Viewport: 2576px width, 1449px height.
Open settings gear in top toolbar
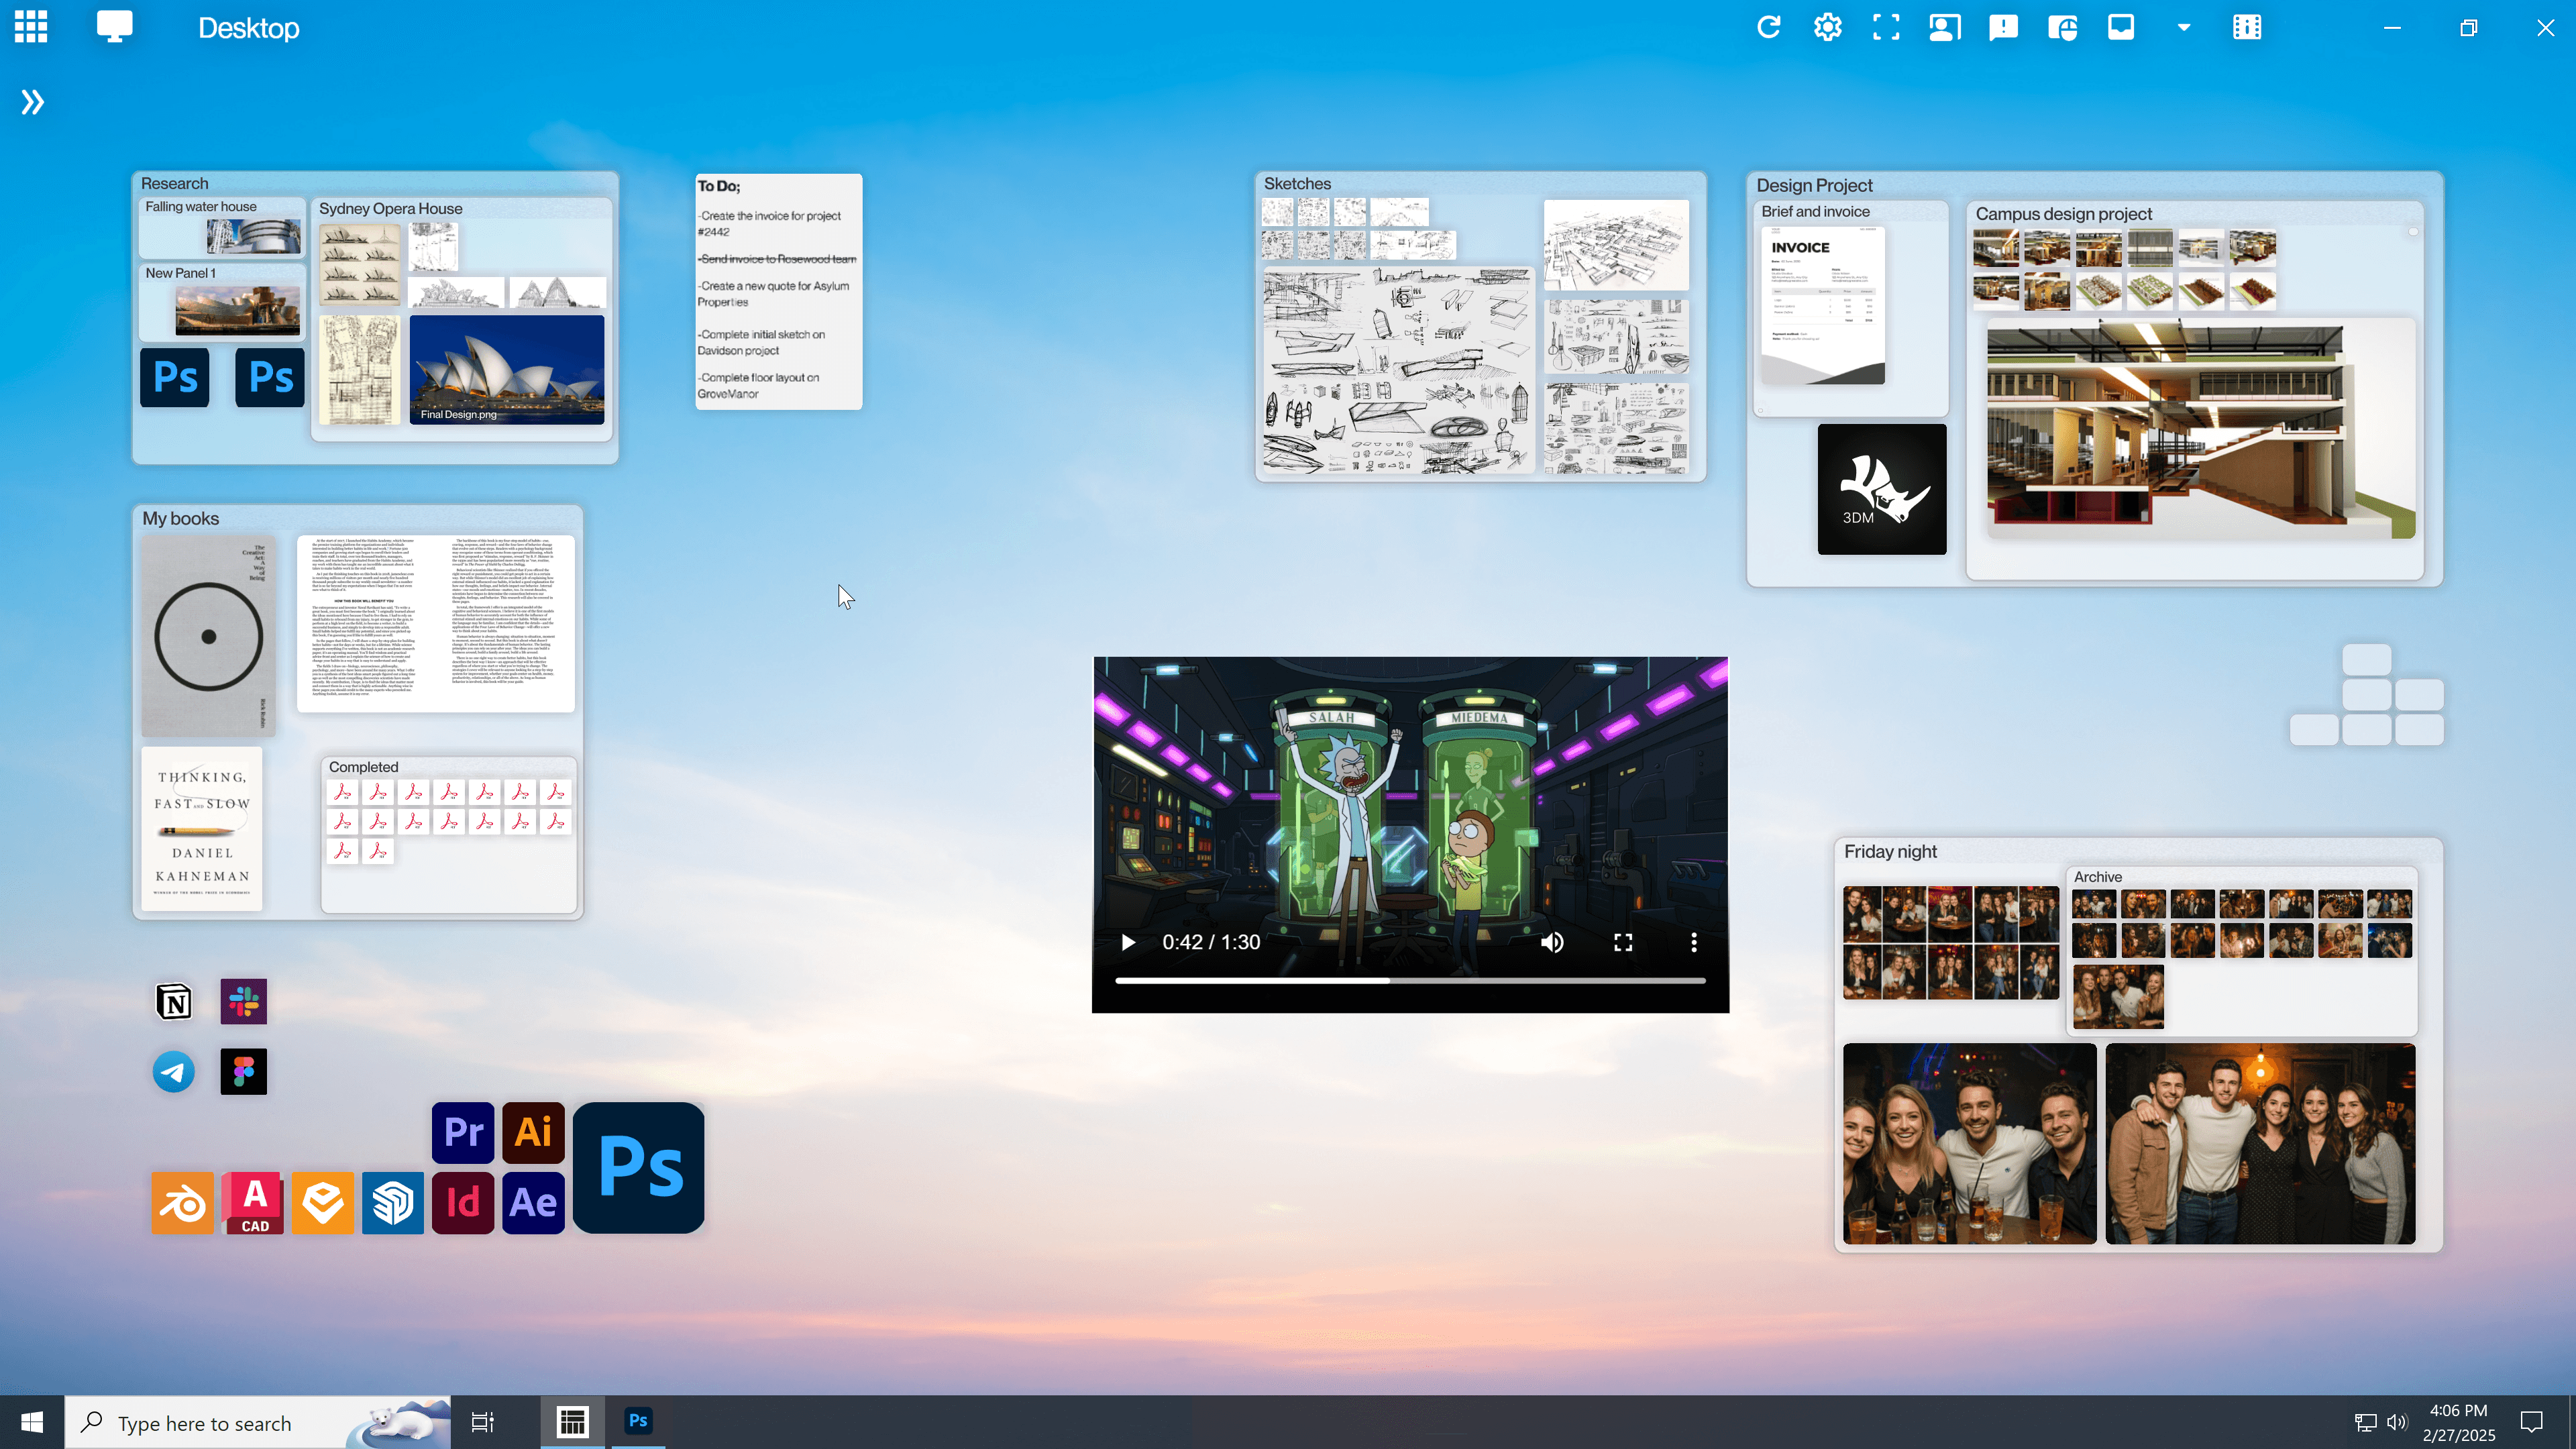pos(1827,28)
